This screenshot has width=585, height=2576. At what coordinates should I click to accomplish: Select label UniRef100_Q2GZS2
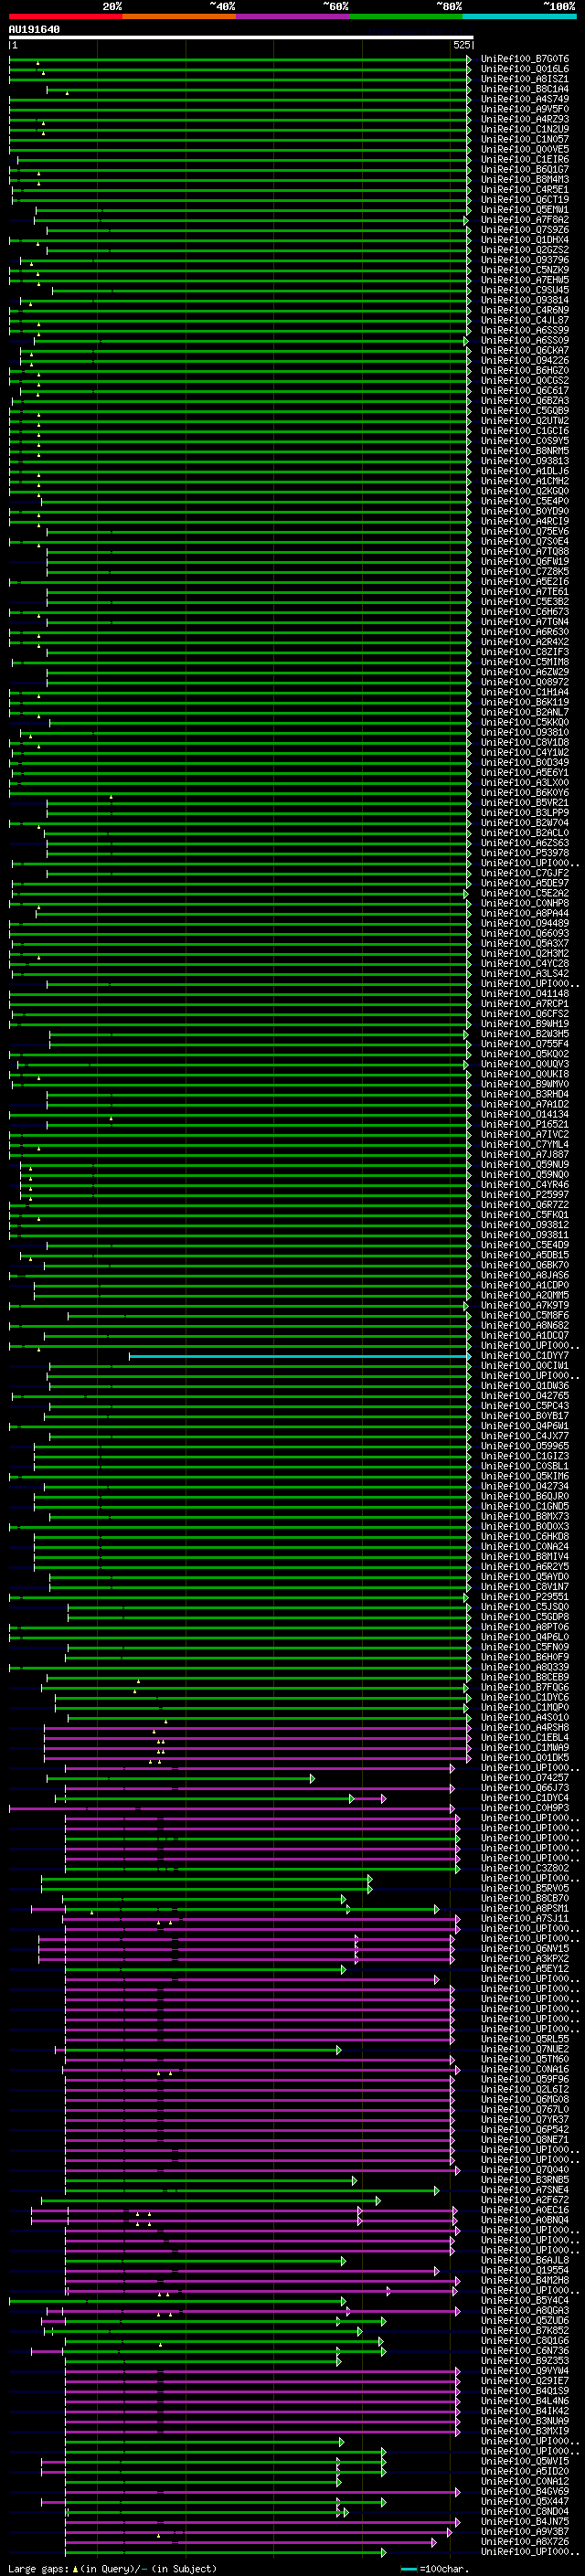point(525,251)
